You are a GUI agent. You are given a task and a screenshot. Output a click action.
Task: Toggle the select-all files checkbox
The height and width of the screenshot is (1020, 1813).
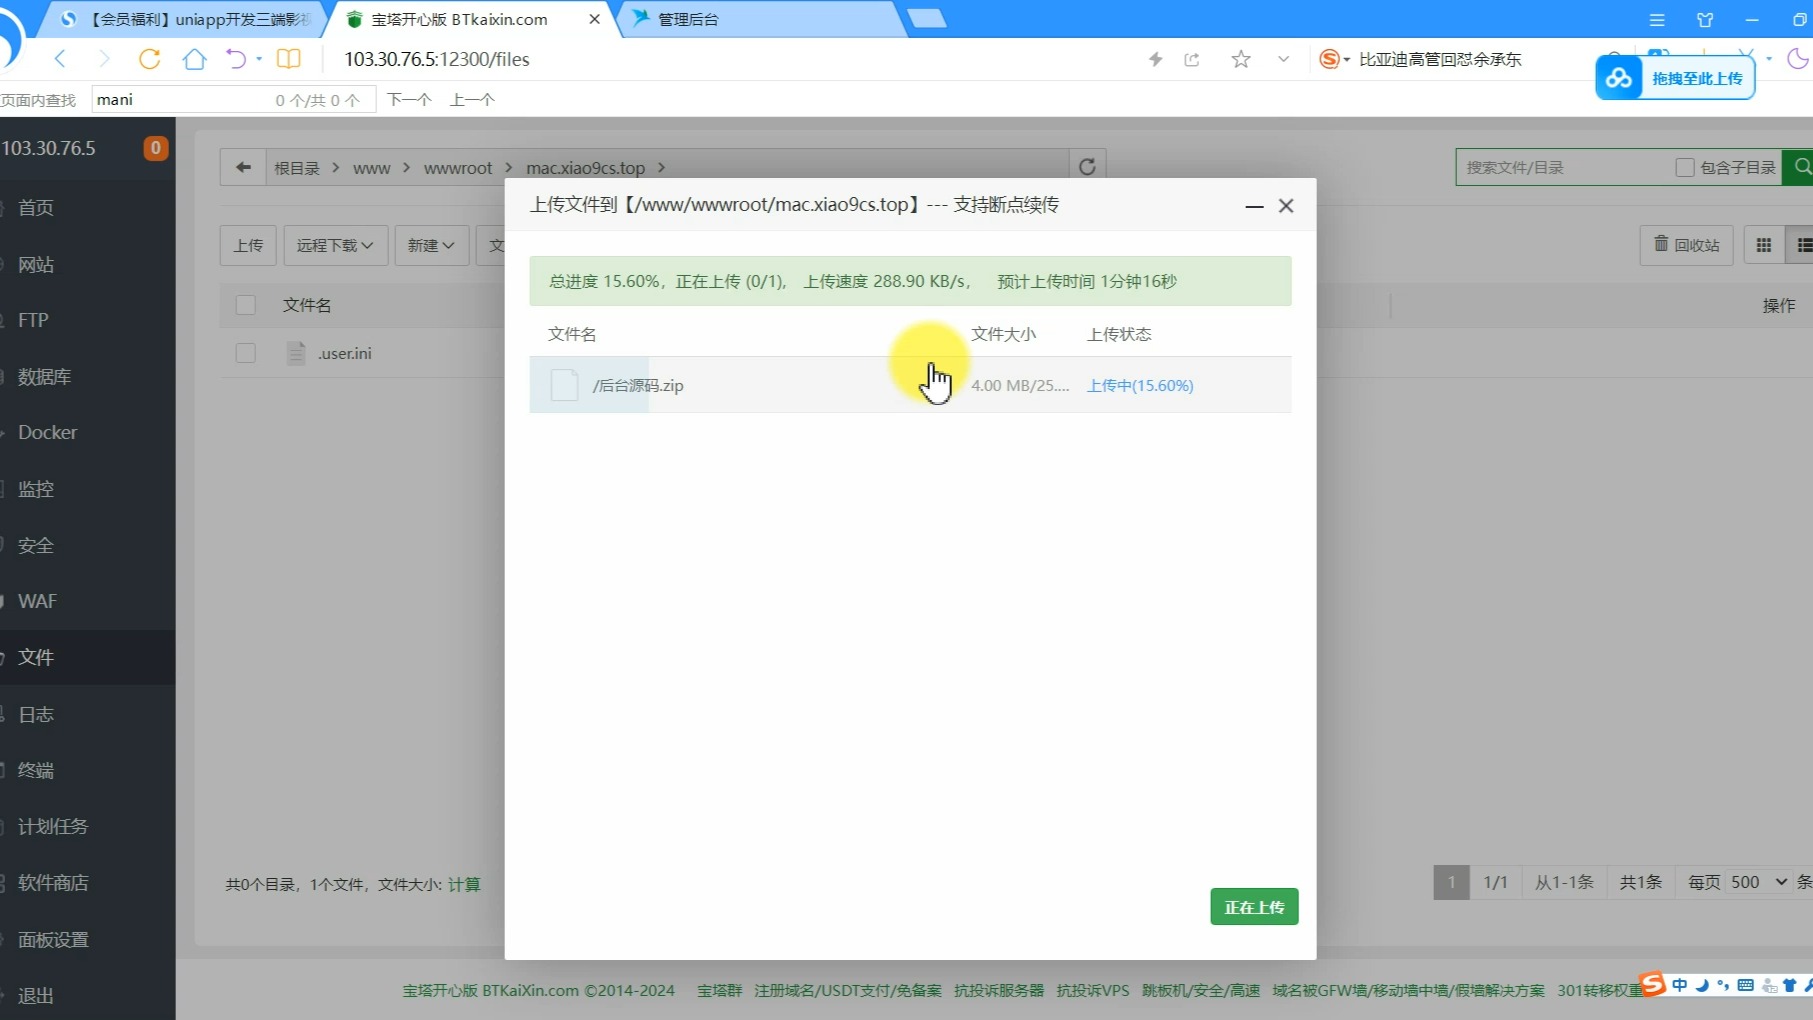click(246, 305)
